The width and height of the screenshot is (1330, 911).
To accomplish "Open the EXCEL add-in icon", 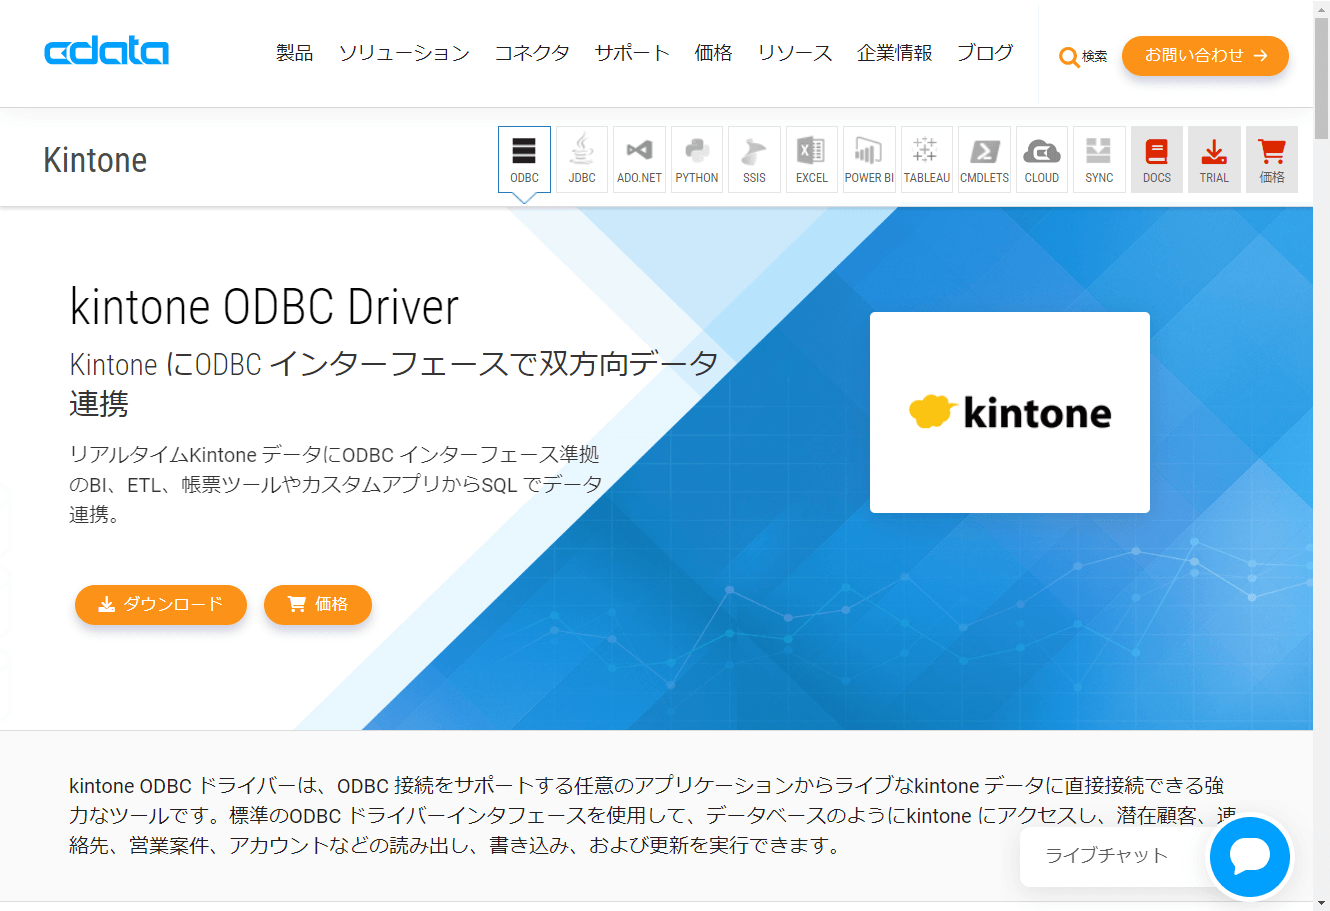I will click(811, 158).
